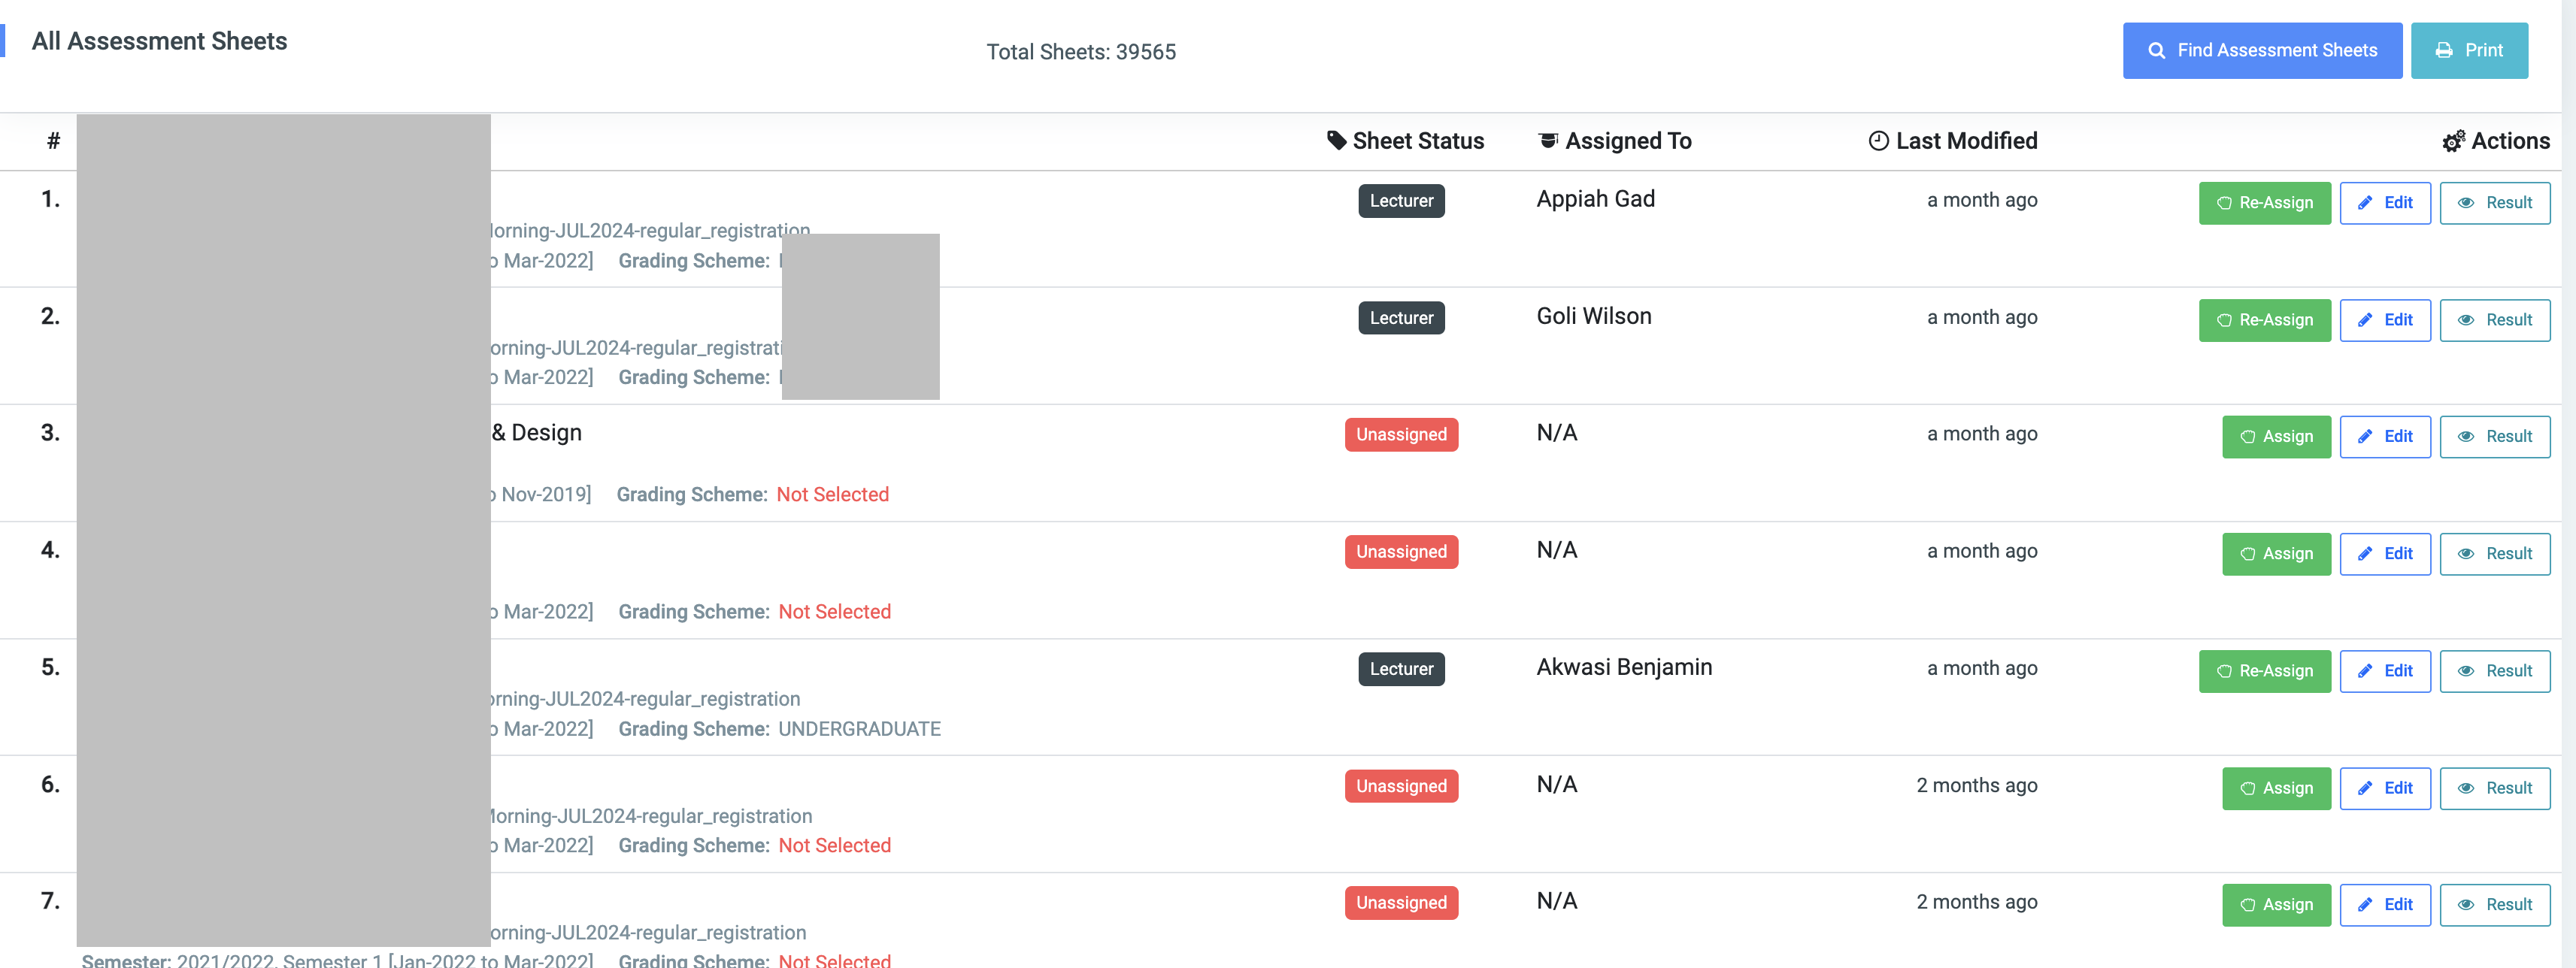
Task: Click the Unassigned badge on row 7
Action: tap(1401, 902)
